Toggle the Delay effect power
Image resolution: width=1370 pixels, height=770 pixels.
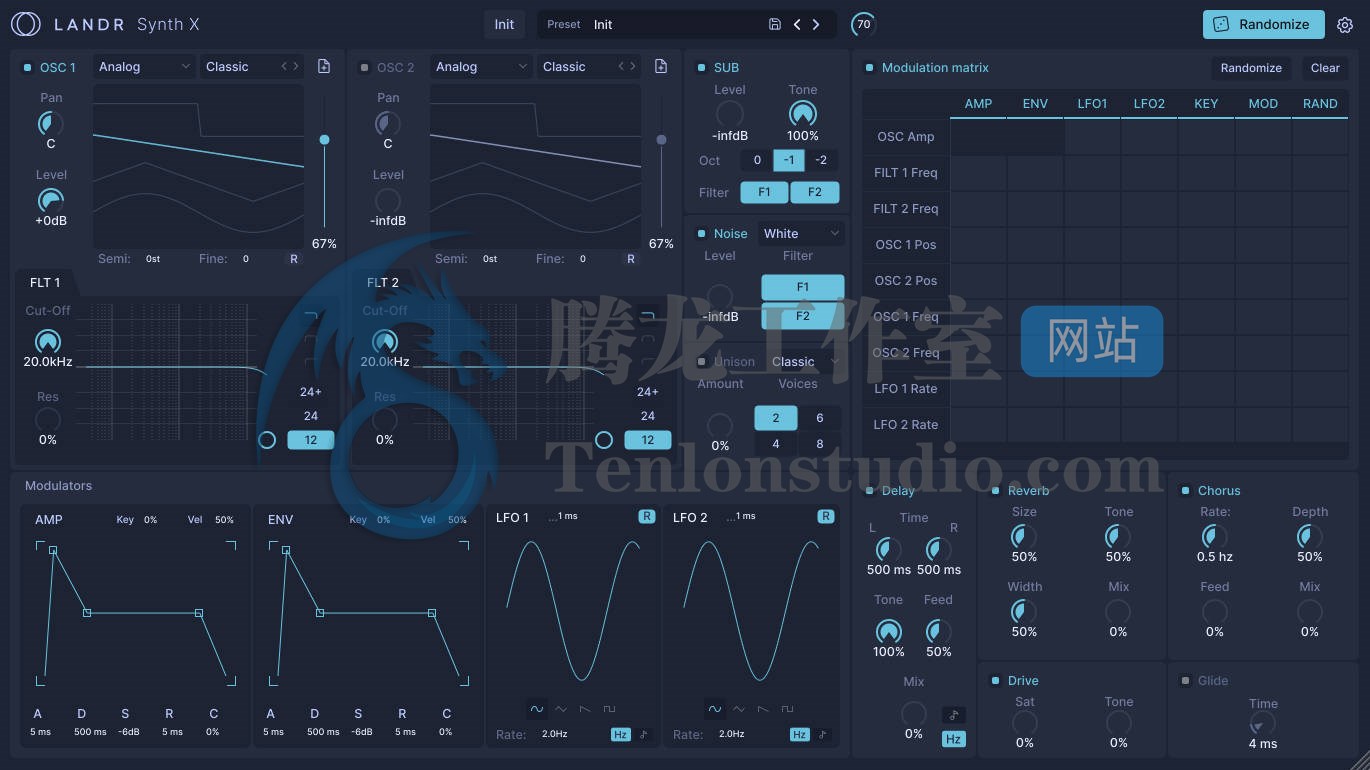869,491
